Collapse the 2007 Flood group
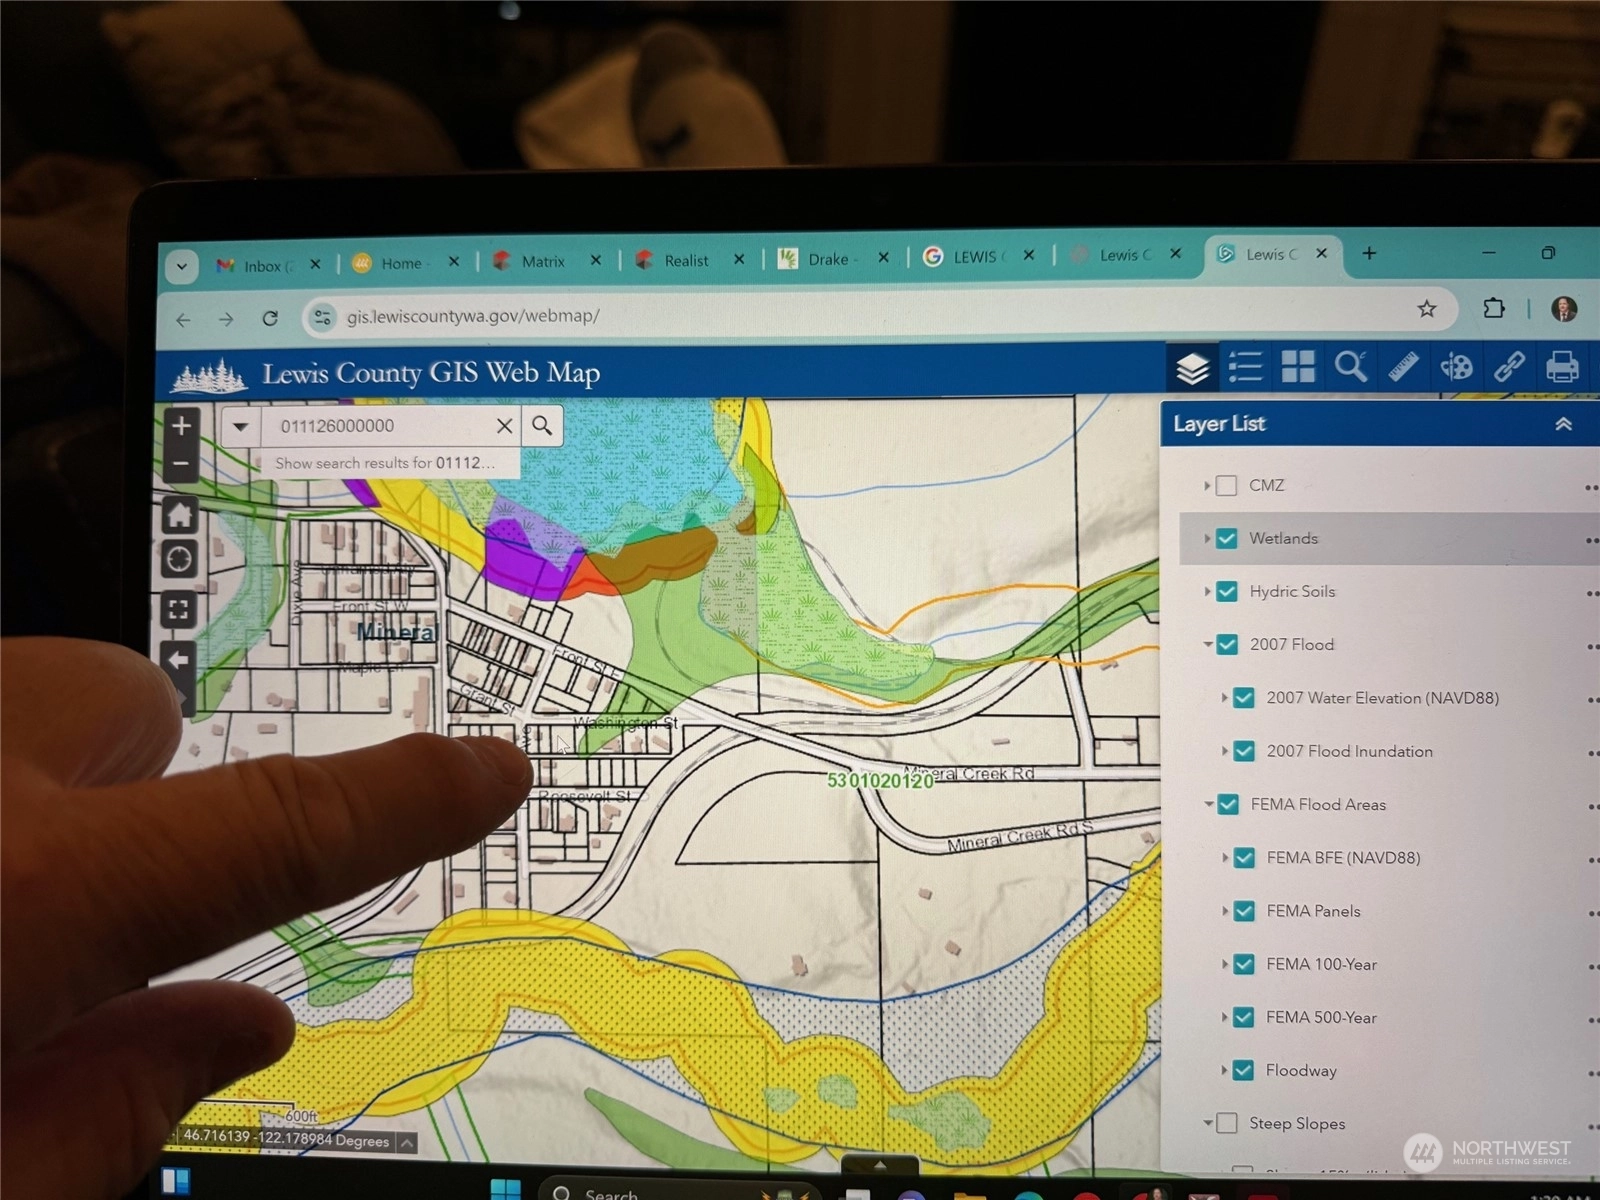The image size is (1600, 1200). (1208, 645)
